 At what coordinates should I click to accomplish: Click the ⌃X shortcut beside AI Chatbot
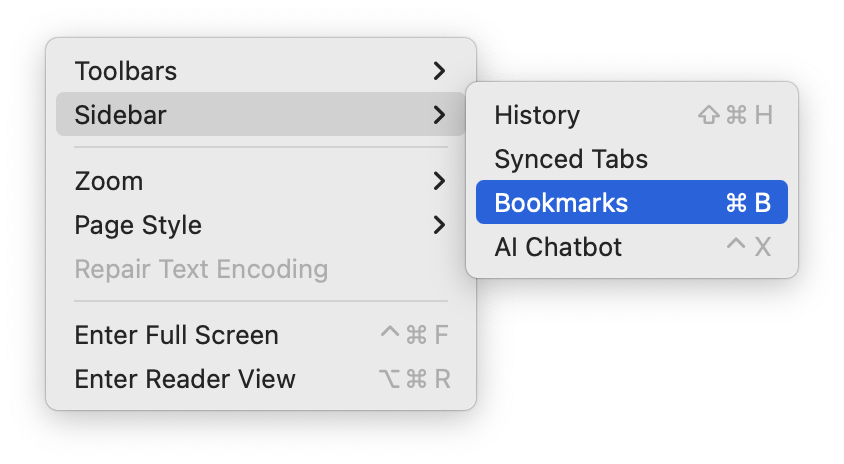(749, 247)
